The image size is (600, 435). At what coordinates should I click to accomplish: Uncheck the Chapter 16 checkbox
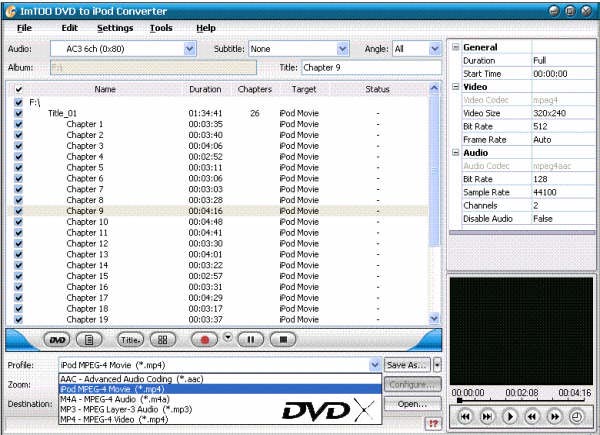[18, 287]
